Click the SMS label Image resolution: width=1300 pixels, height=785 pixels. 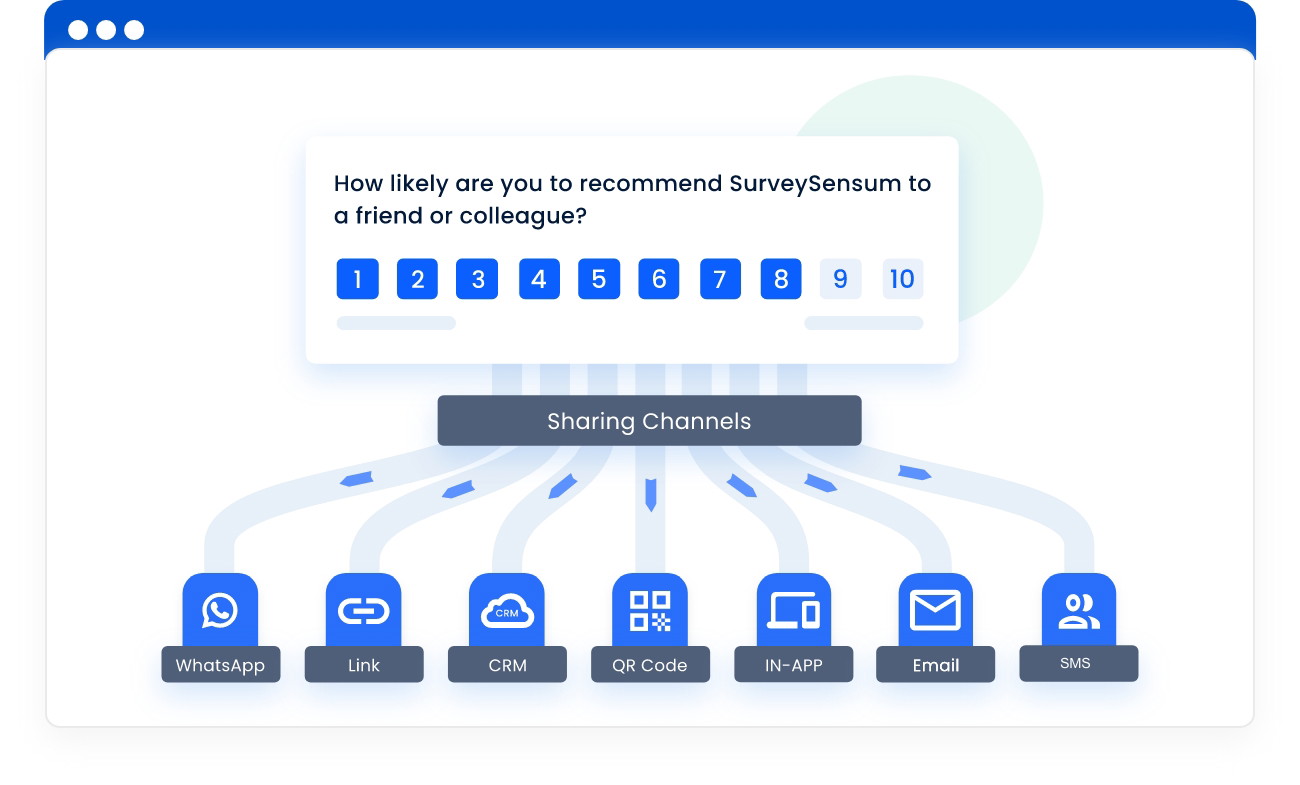(x=1079, y=664)
